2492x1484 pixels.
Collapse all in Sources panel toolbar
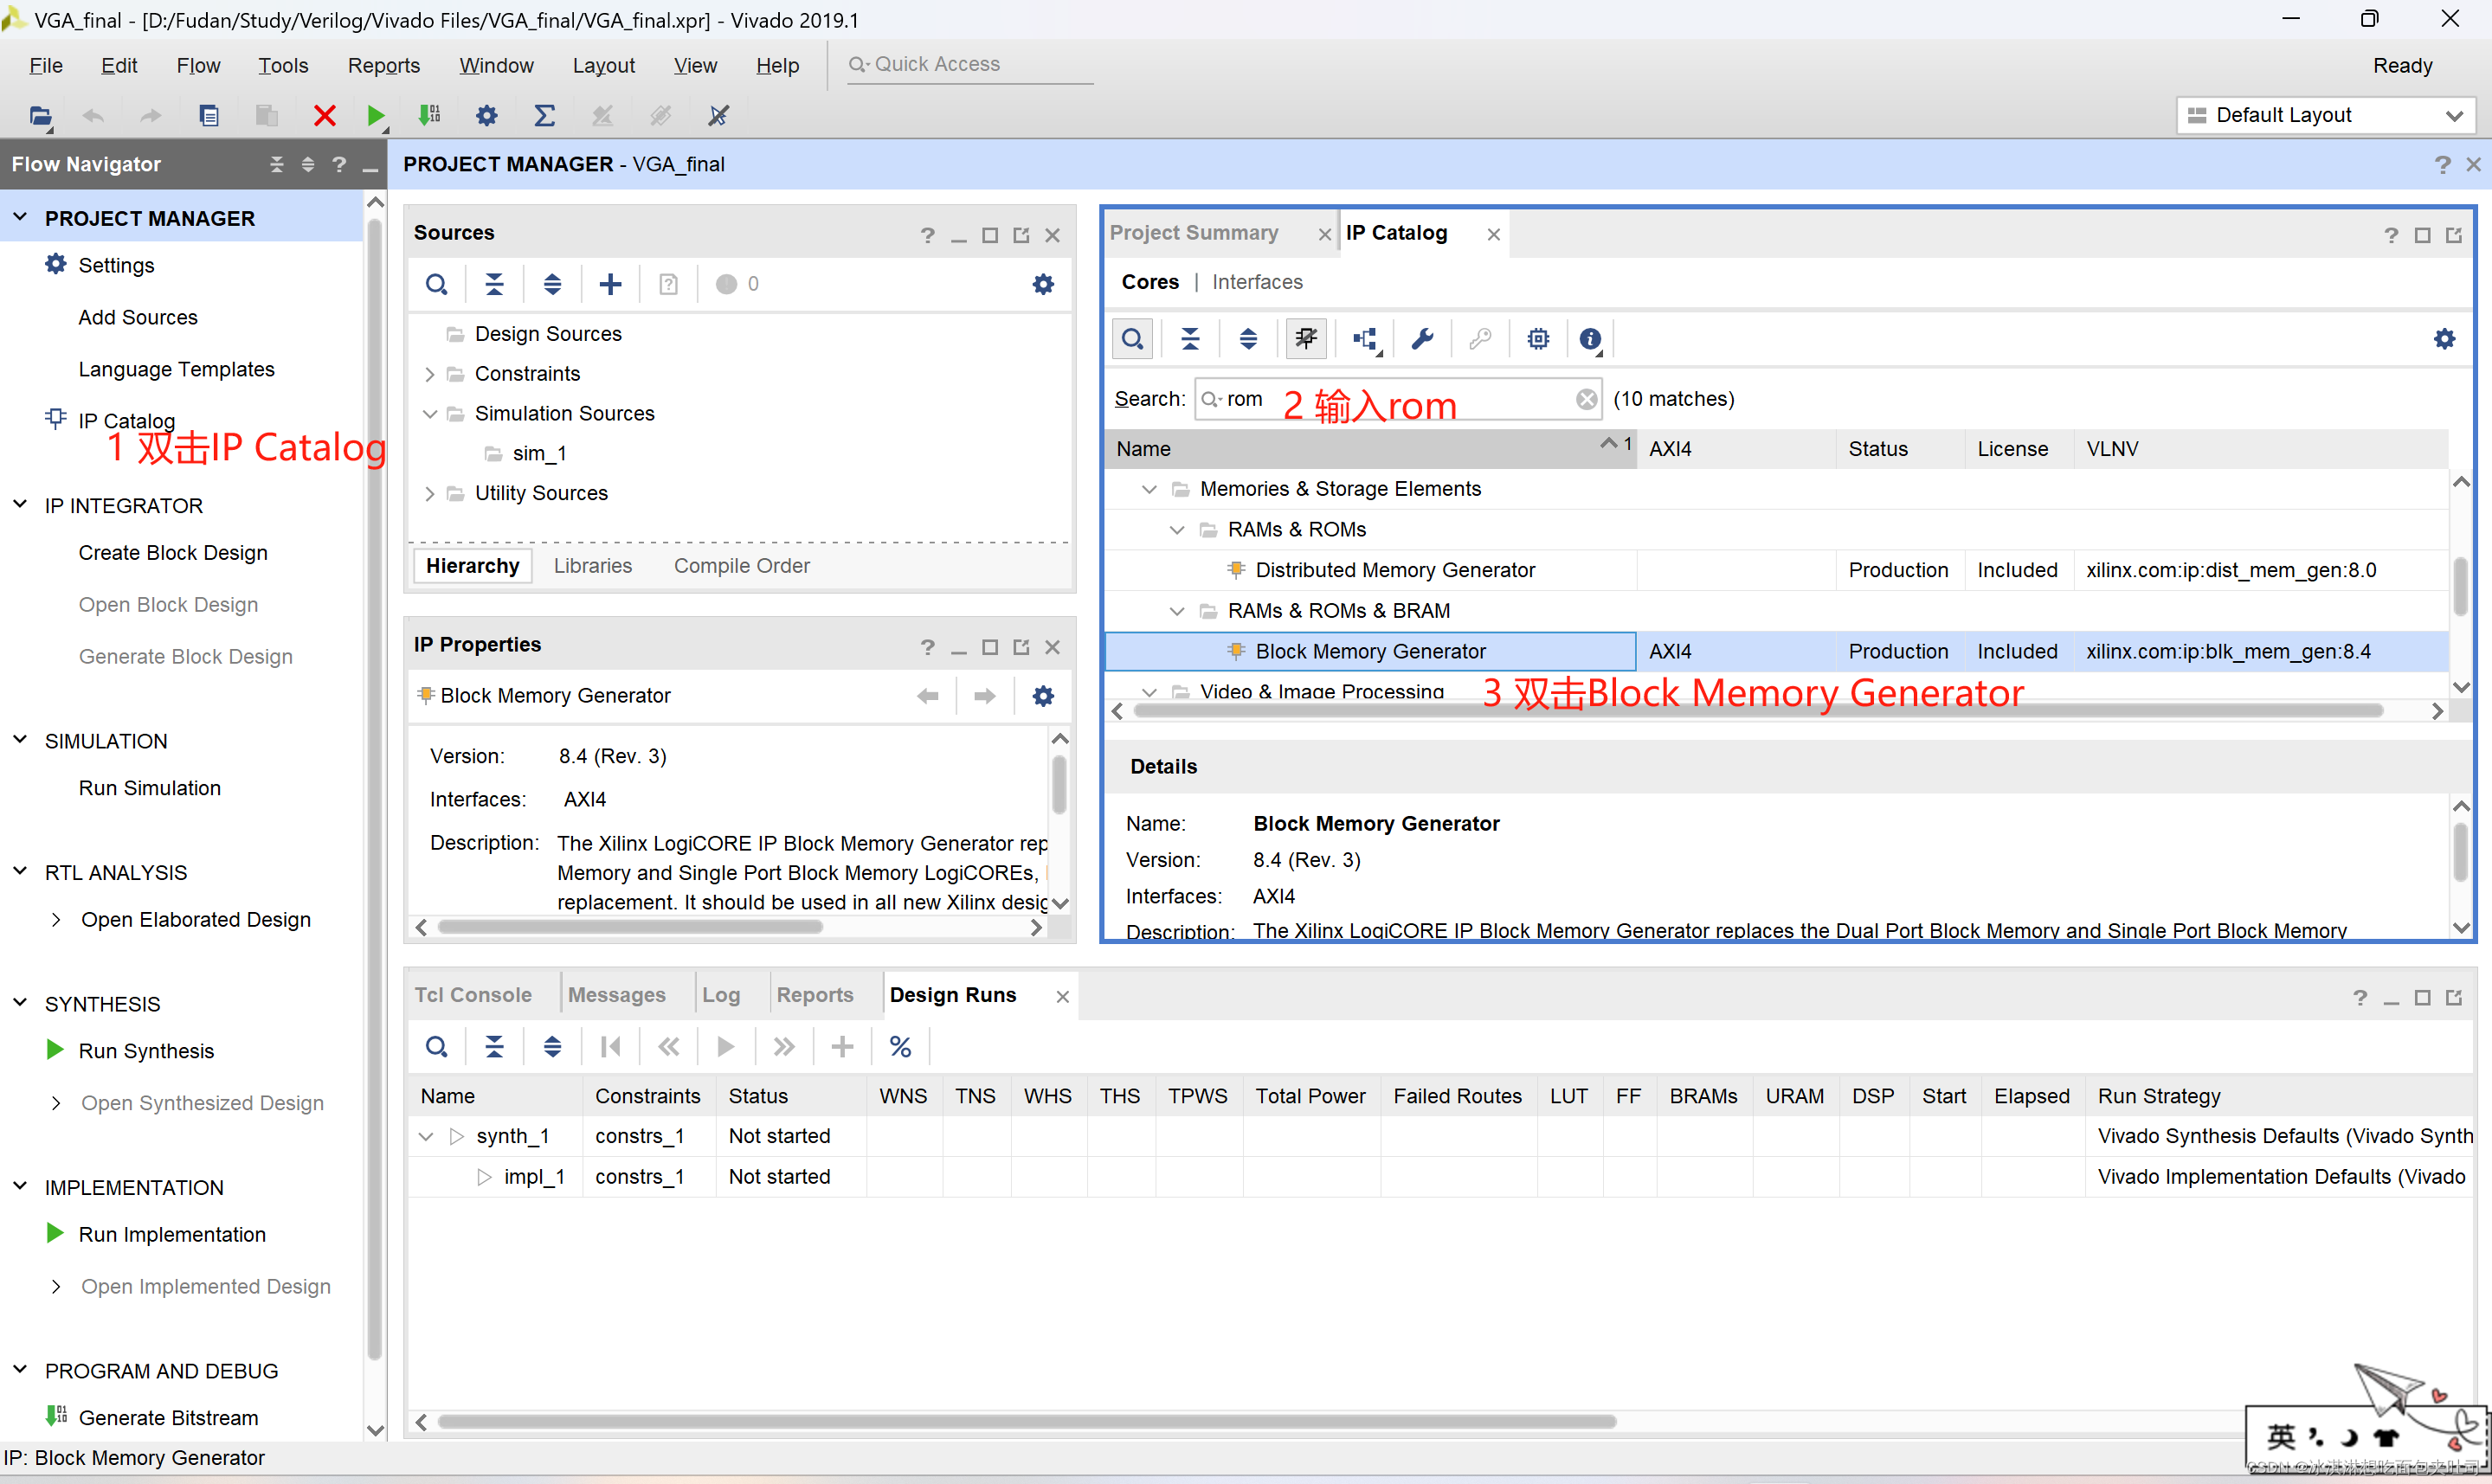pyautogui.click(x=494, y=284)
